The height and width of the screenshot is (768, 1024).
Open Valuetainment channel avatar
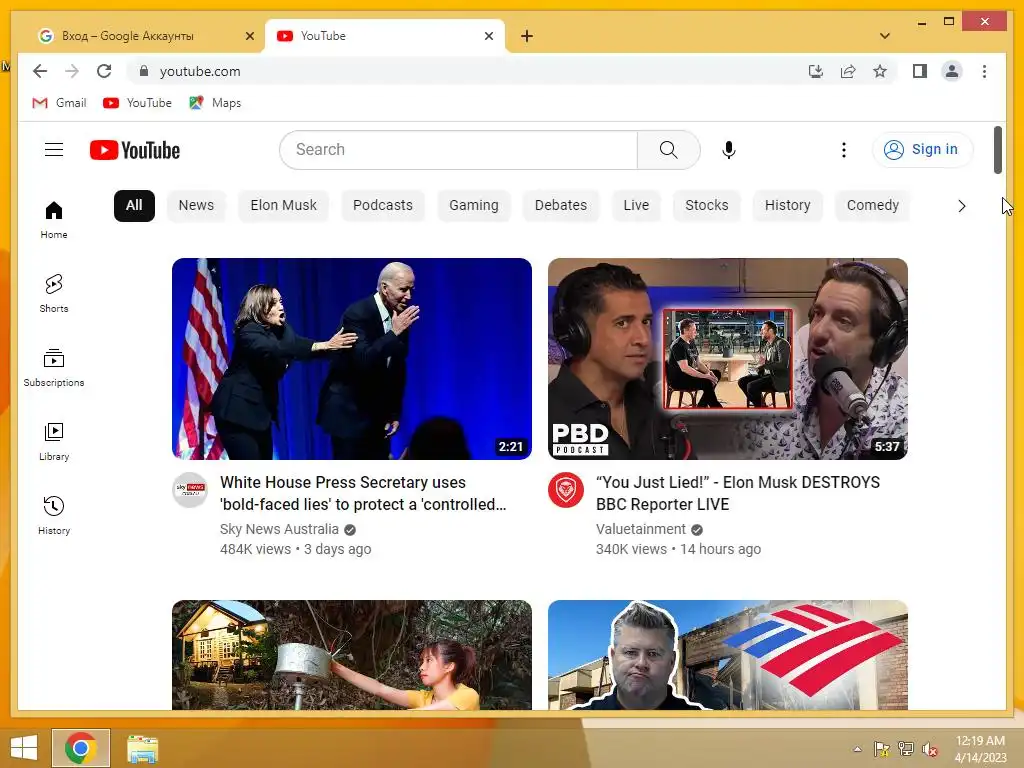pyautogui.click(x=566, y=489)
